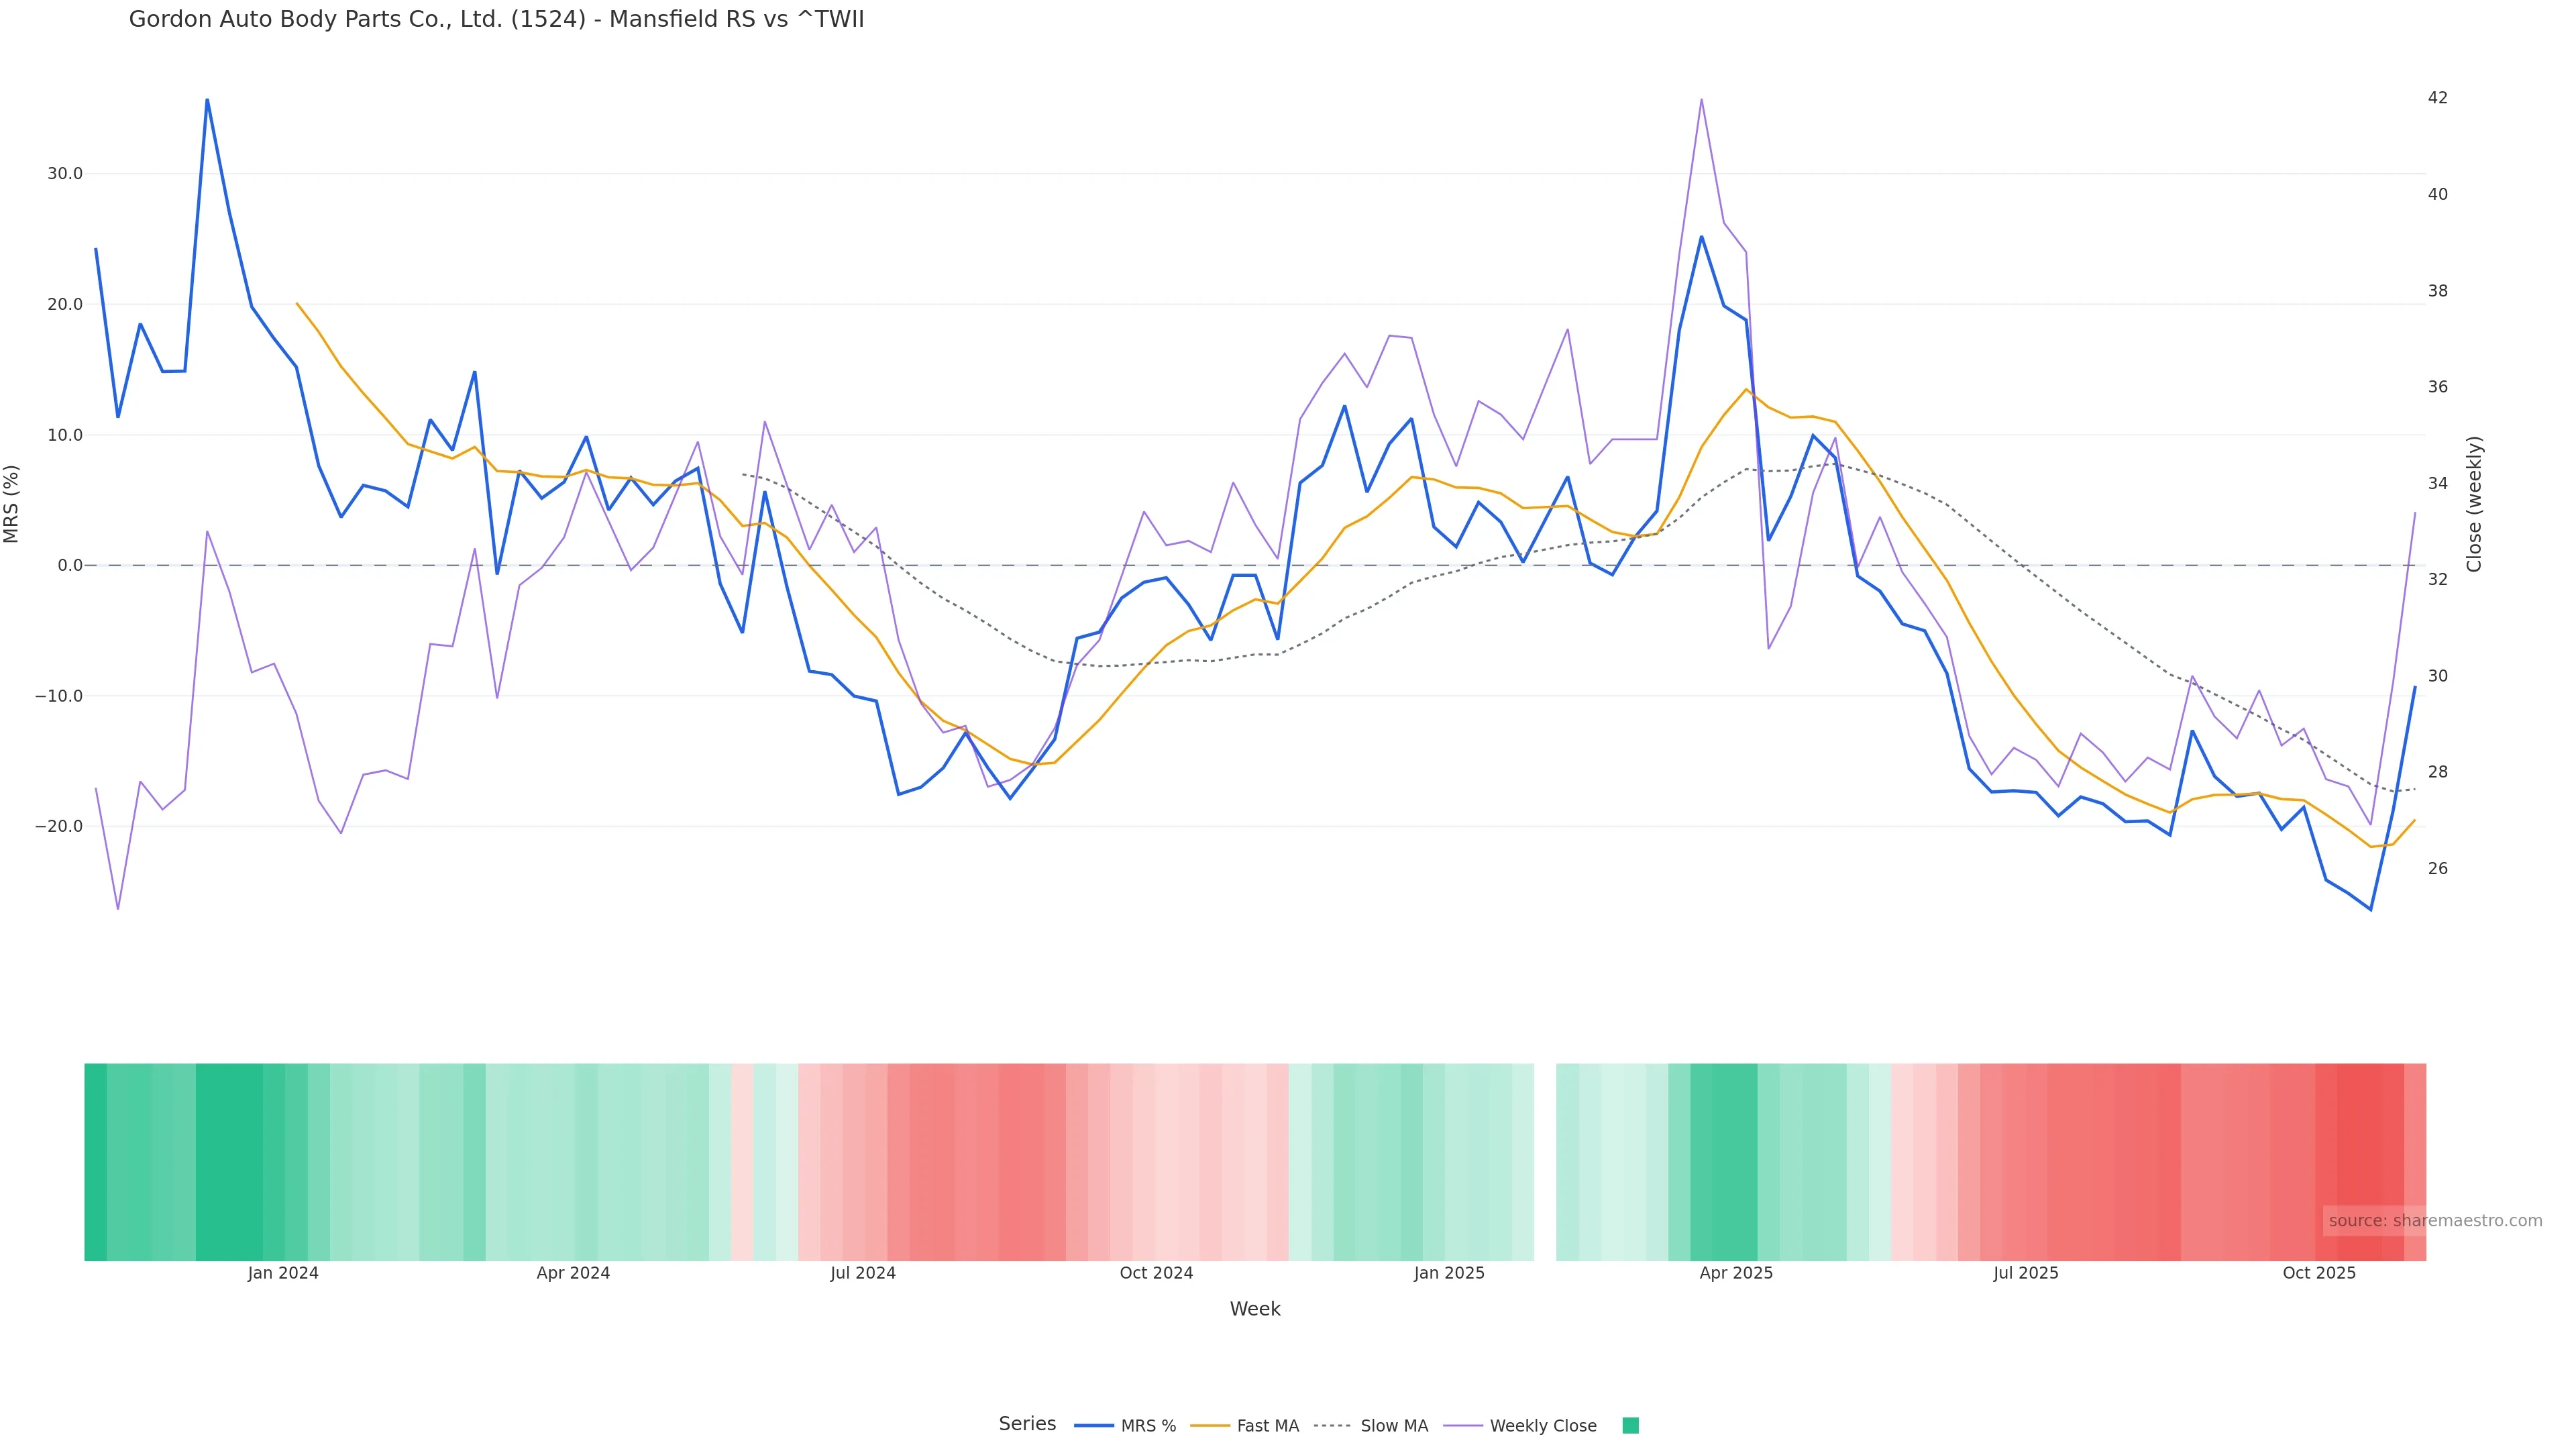Screen dimensions: 2576x1449
Task: Click the Series legend title
Action: click(x=1027, y=1423)
